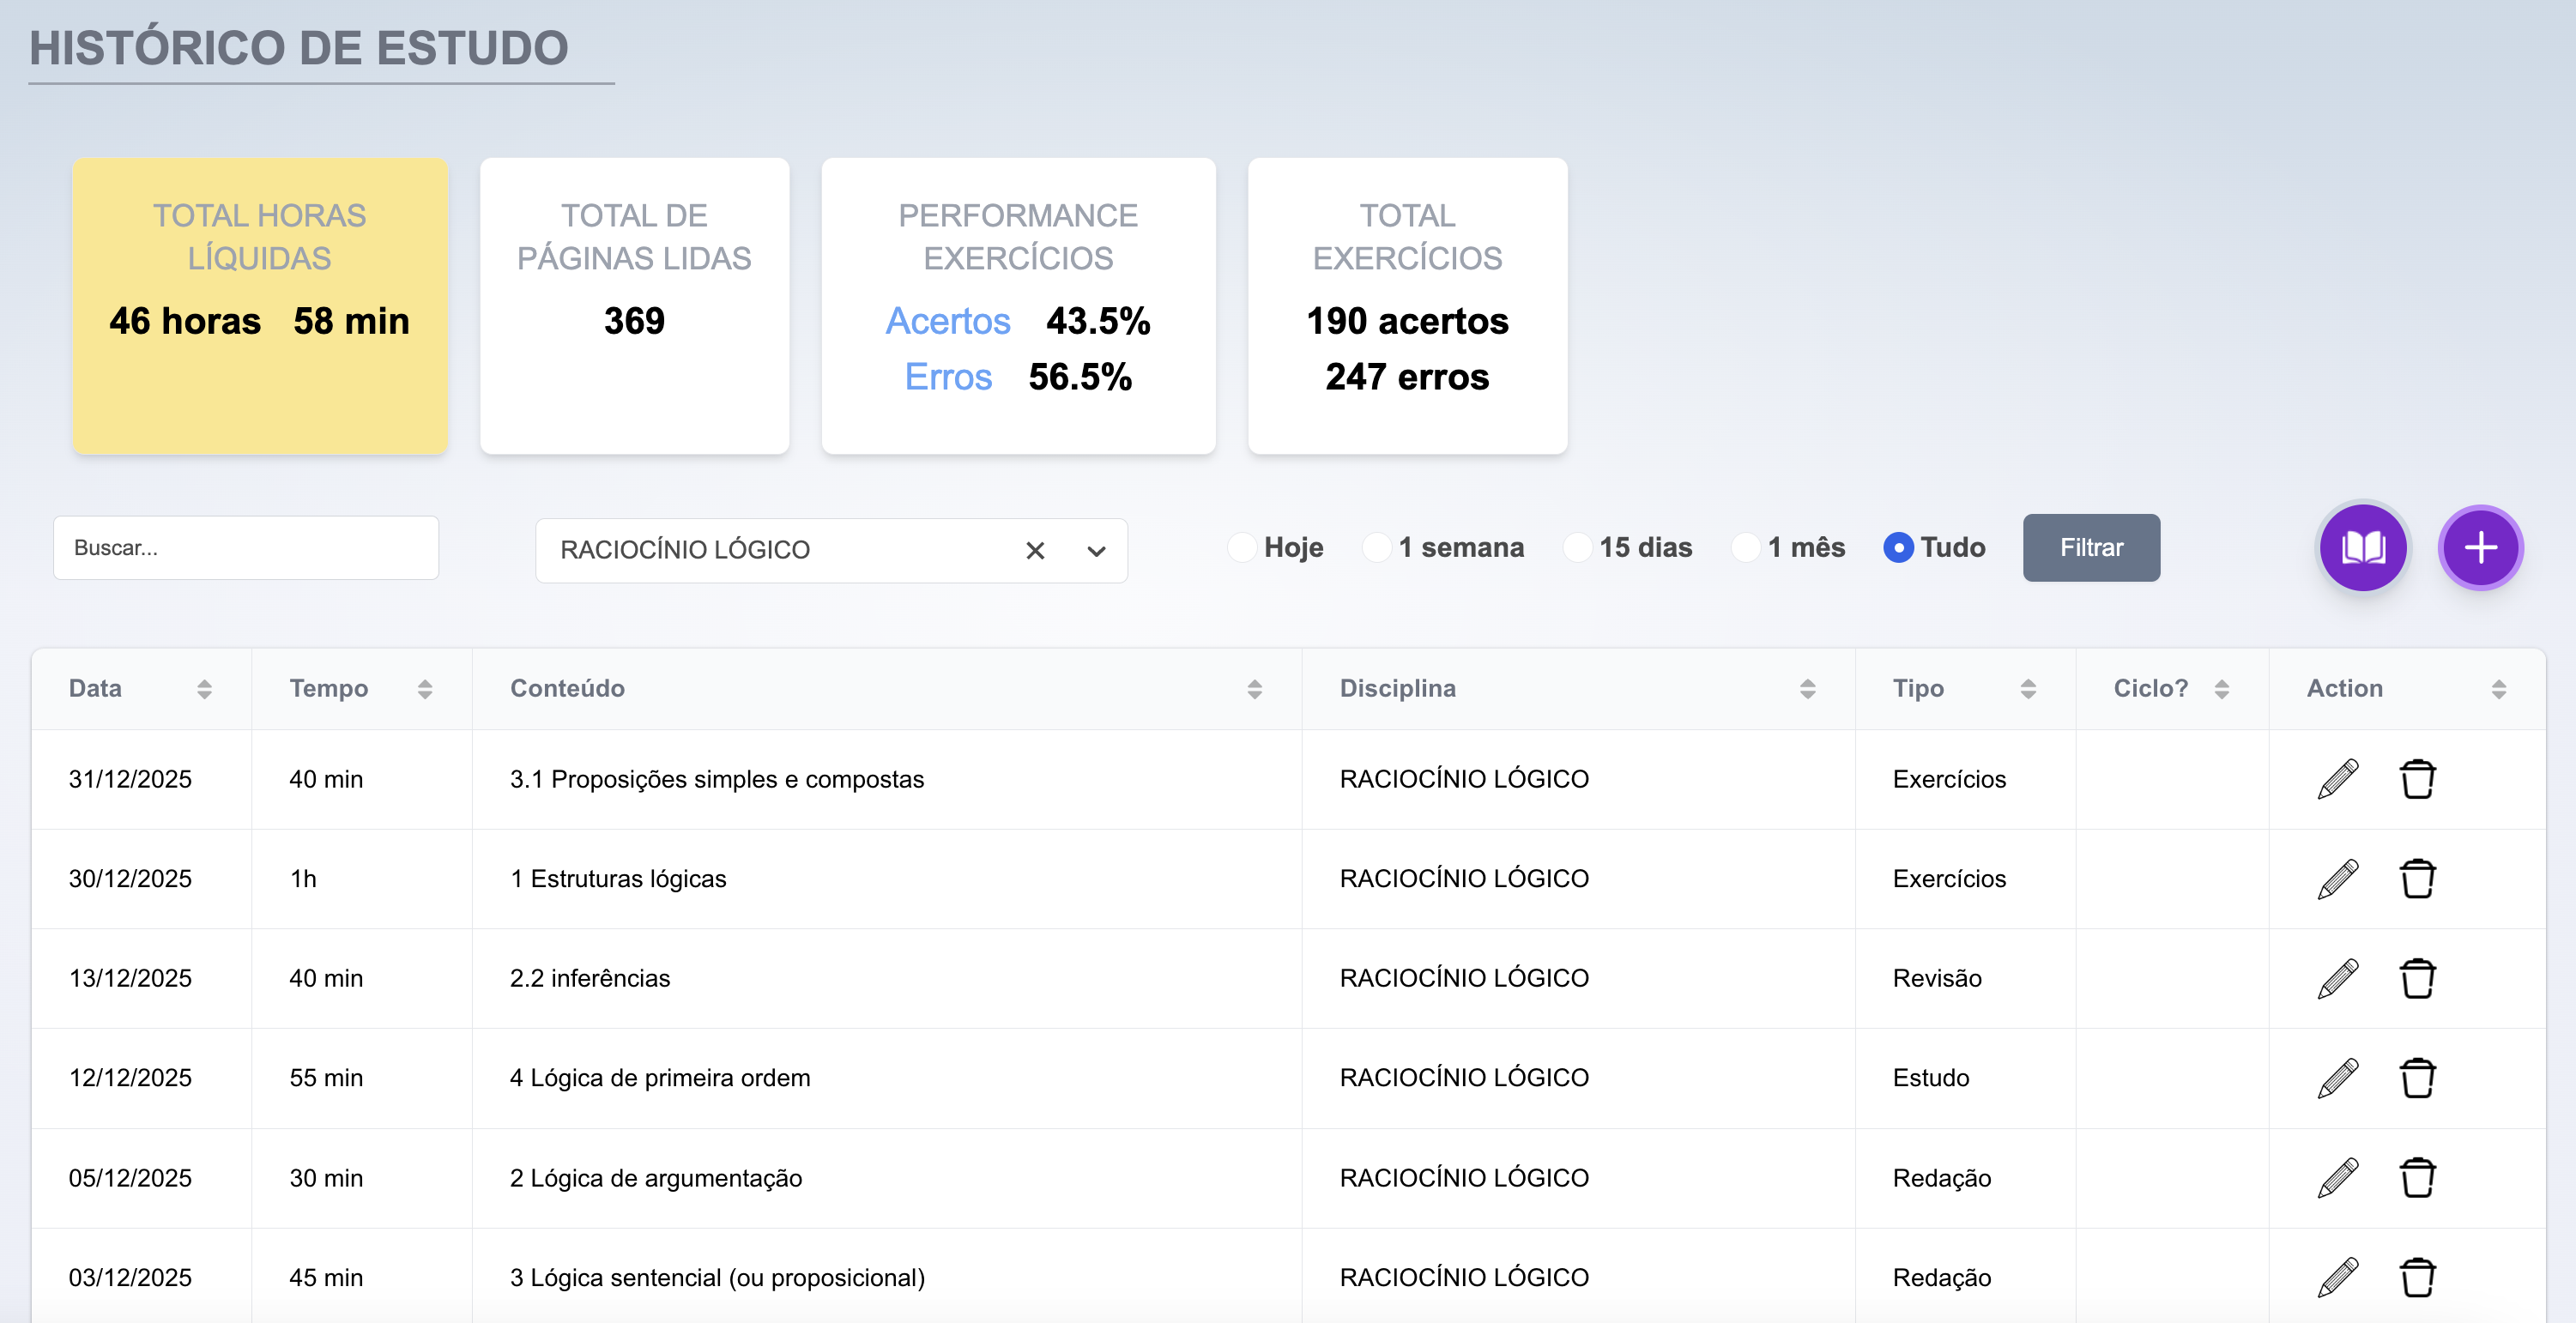Select the Hoje period radio

(1242, 548)
